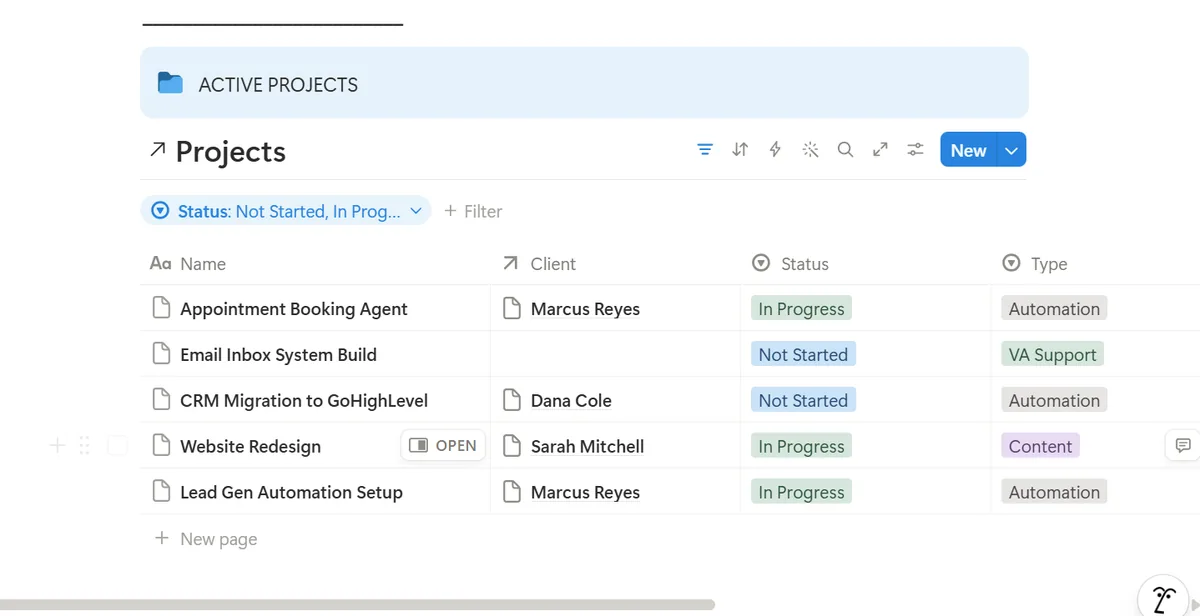The height and width of the screenshot is (616, 1200).
Task: Click Dana Cole client cell
Action: point(571,401)
